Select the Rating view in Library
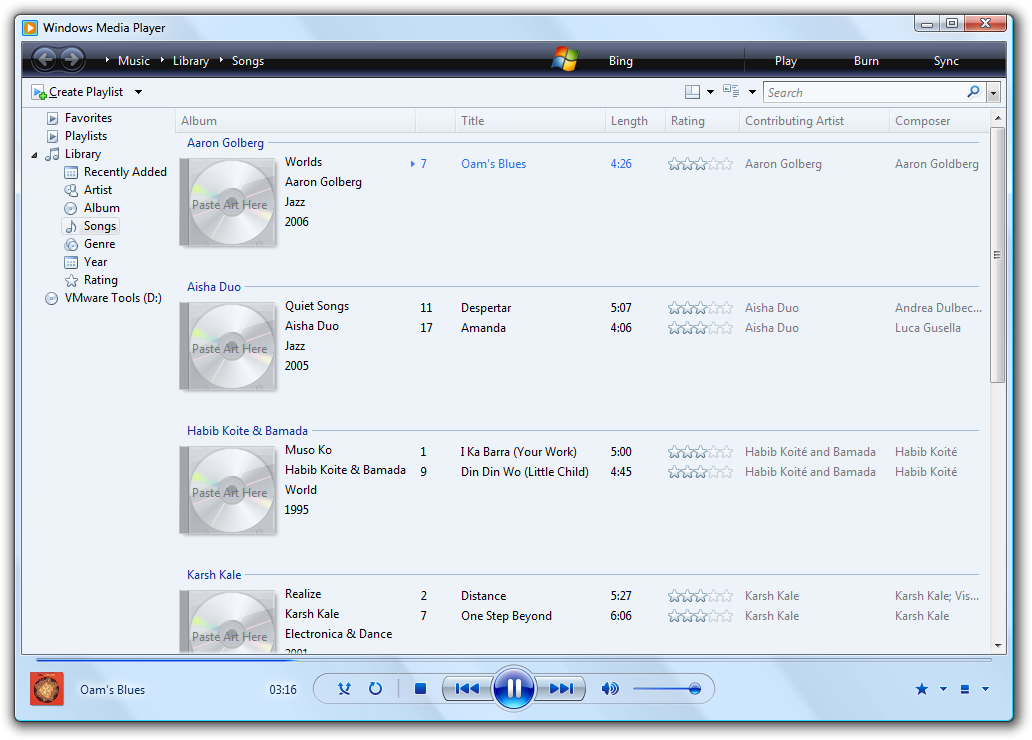Image resolution: width=1032 pixels, height=740 pixels. 101,280
